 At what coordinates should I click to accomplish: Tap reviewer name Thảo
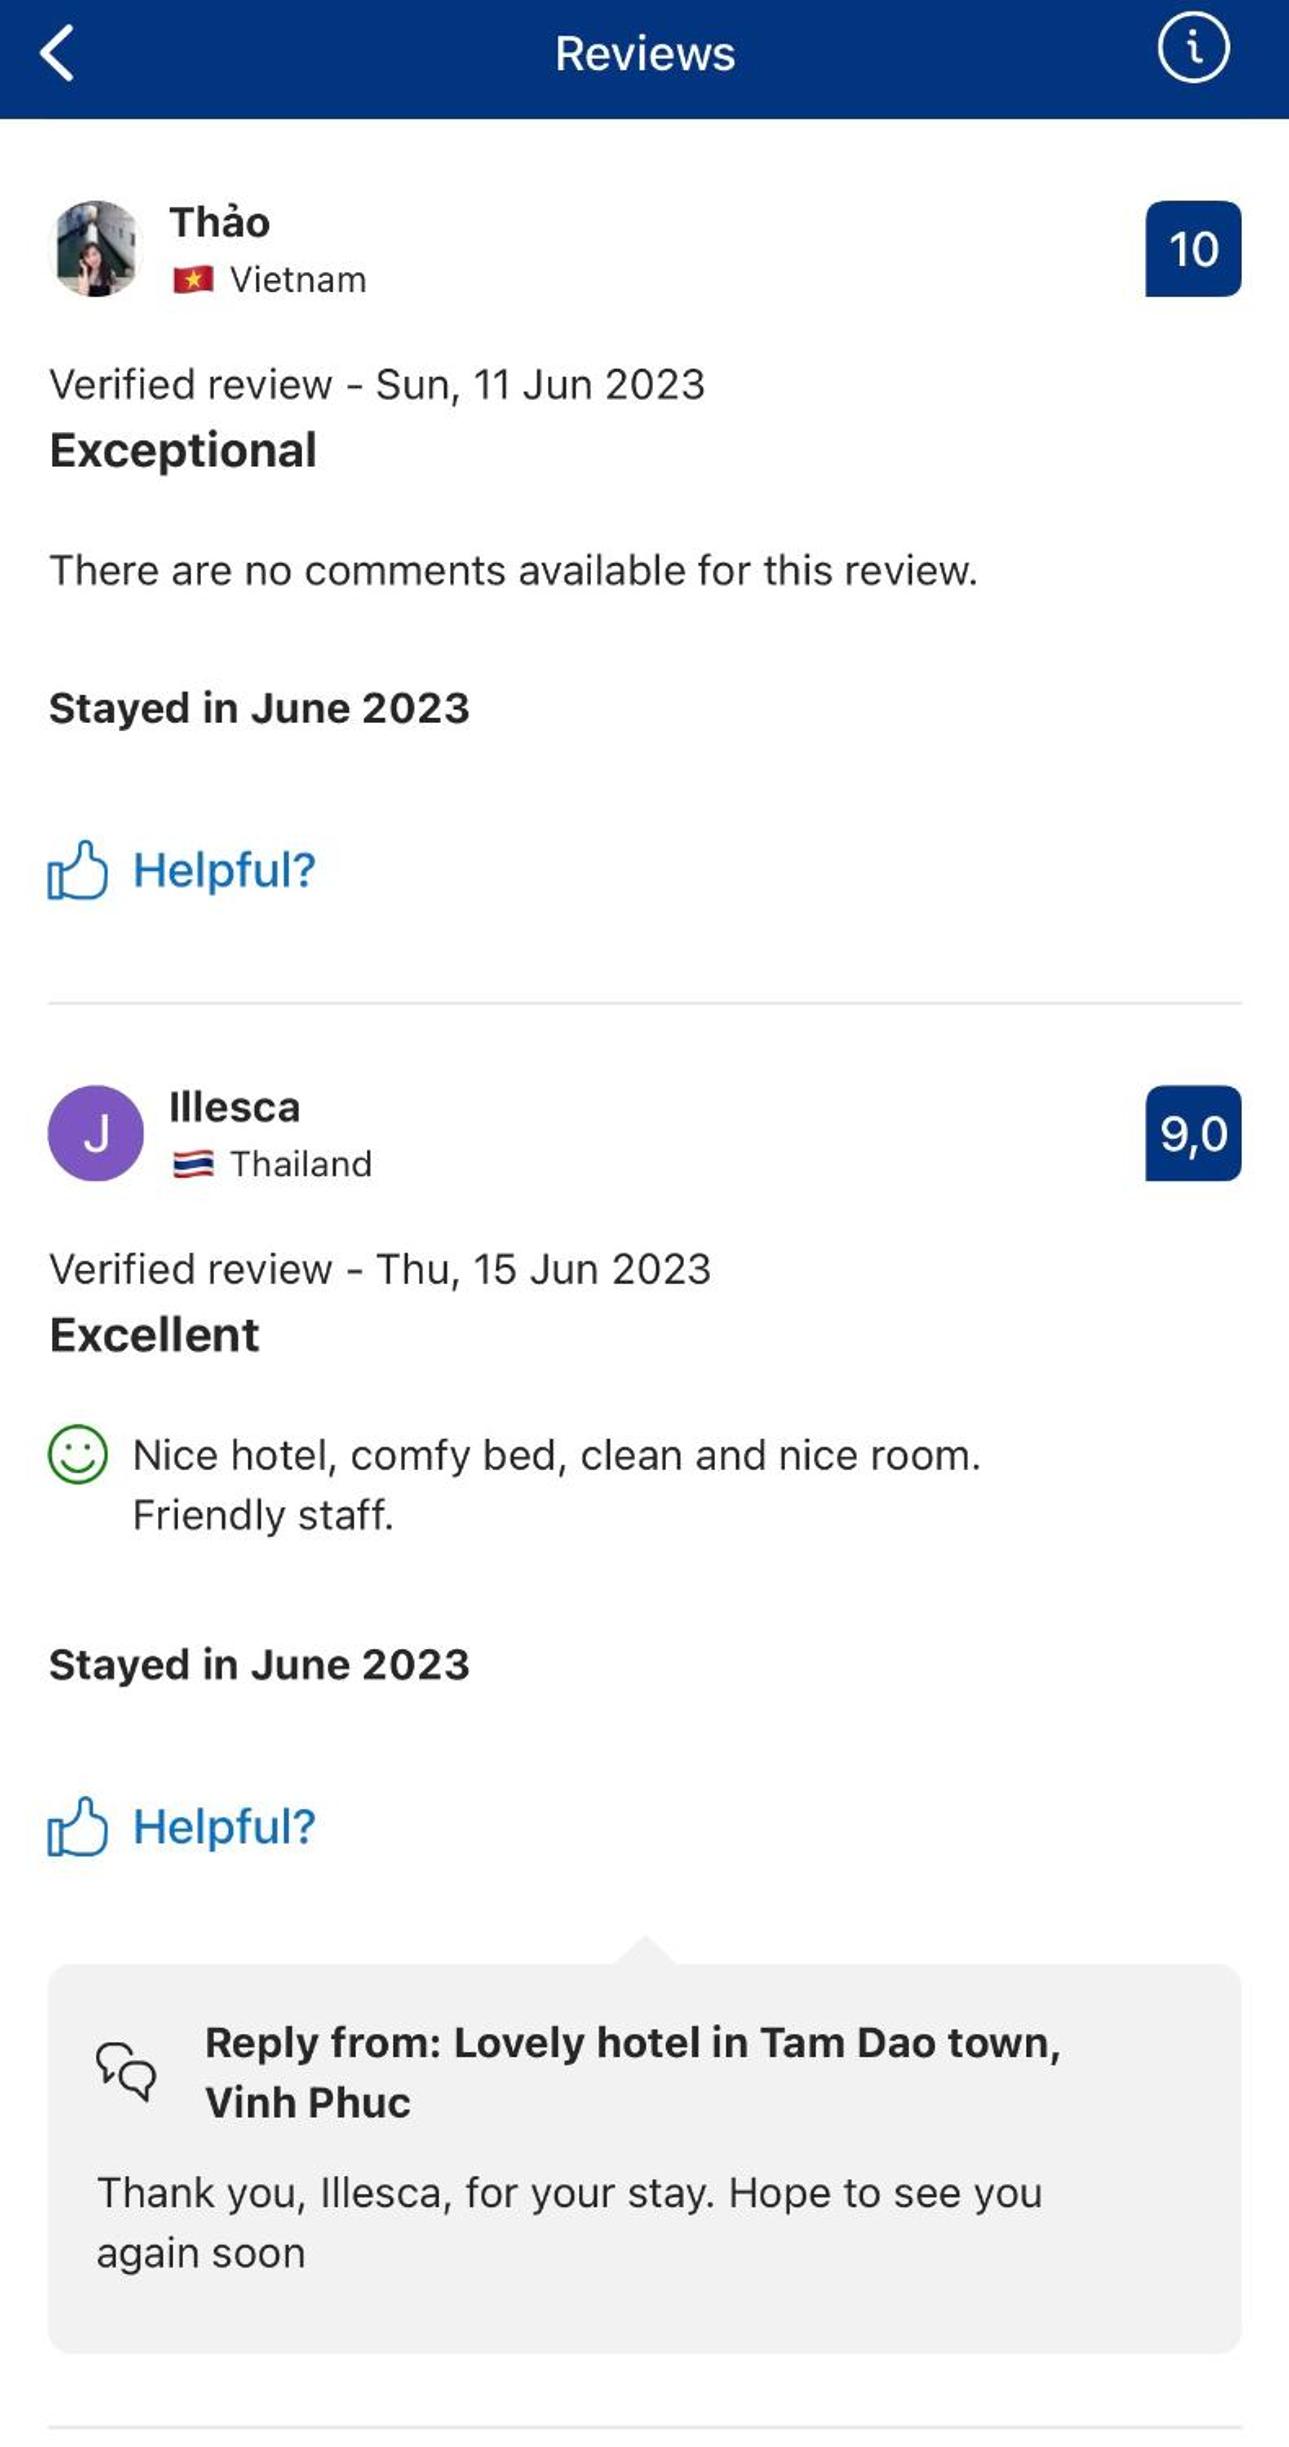220,222
